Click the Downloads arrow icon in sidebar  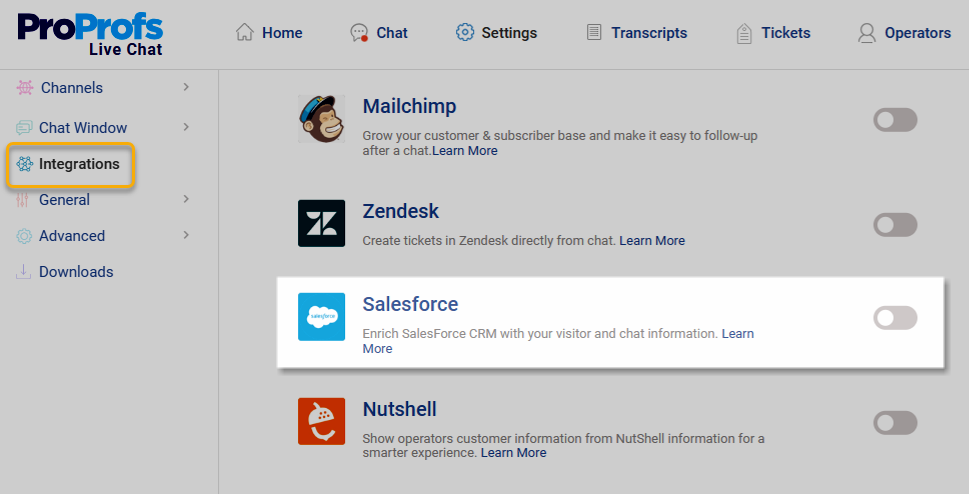click(24, 272)
